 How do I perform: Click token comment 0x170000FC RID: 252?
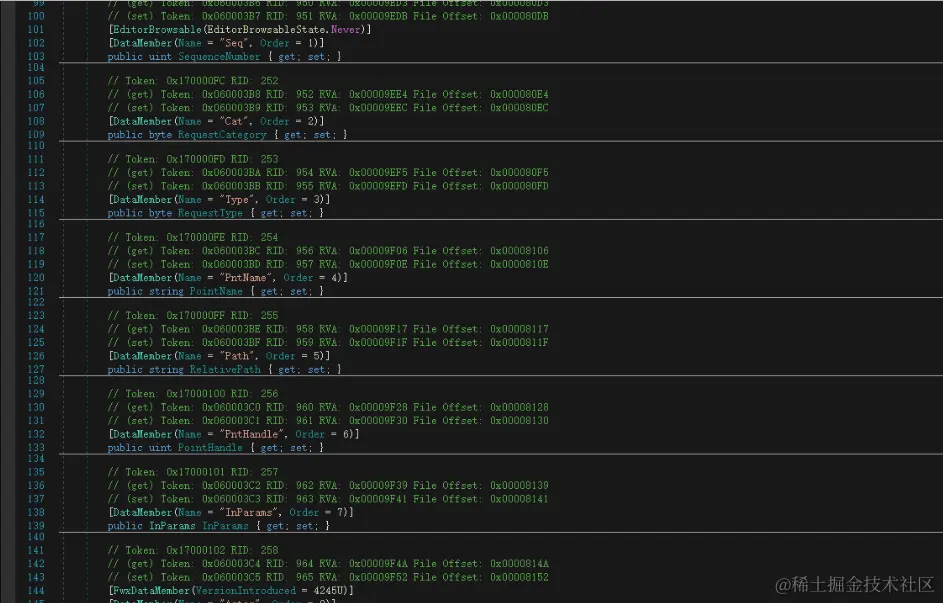point(192,81)
